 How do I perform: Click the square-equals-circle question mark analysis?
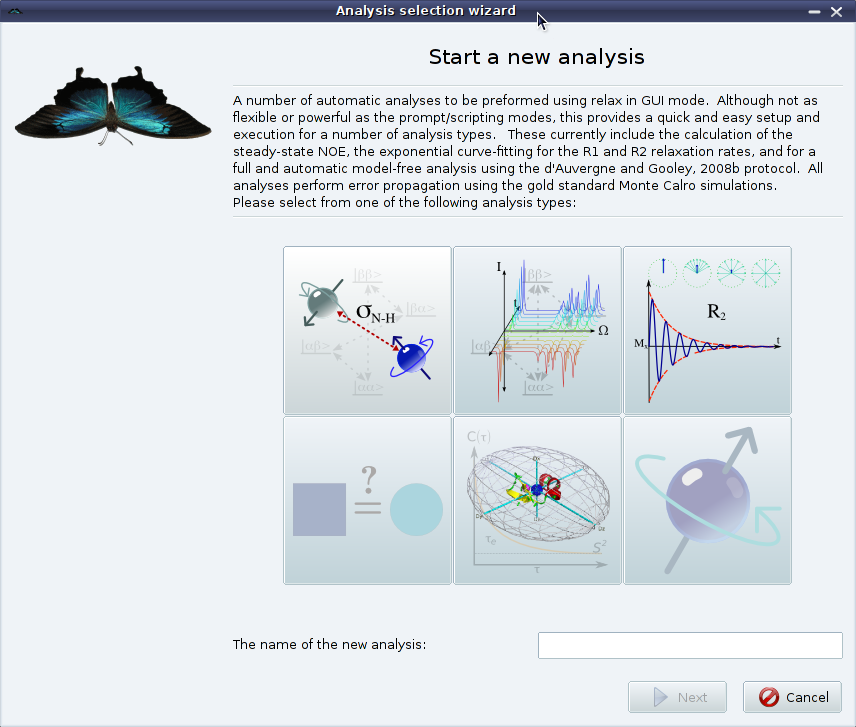pyautogui.click(x=367, y=500)
